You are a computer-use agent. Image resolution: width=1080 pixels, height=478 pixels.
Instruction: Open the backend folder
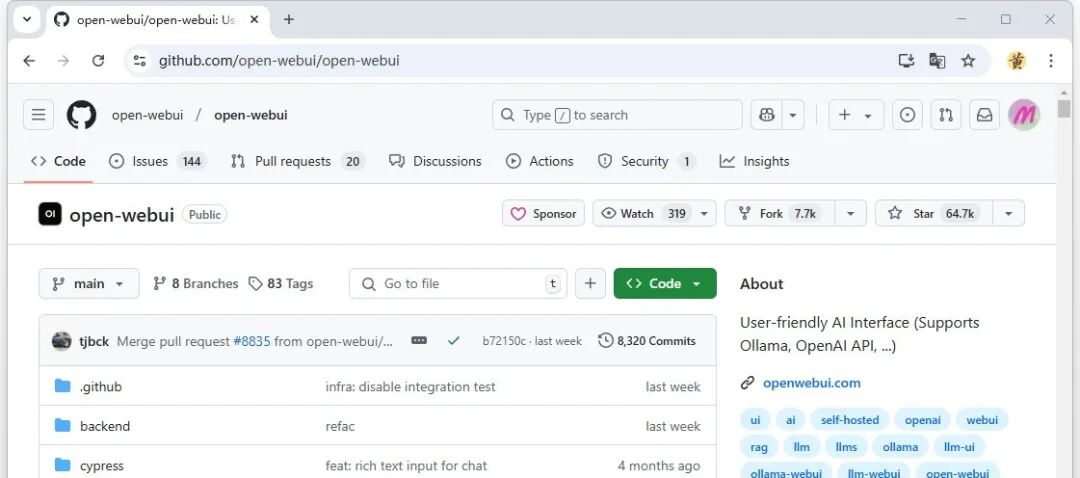(x=105, y=426)
